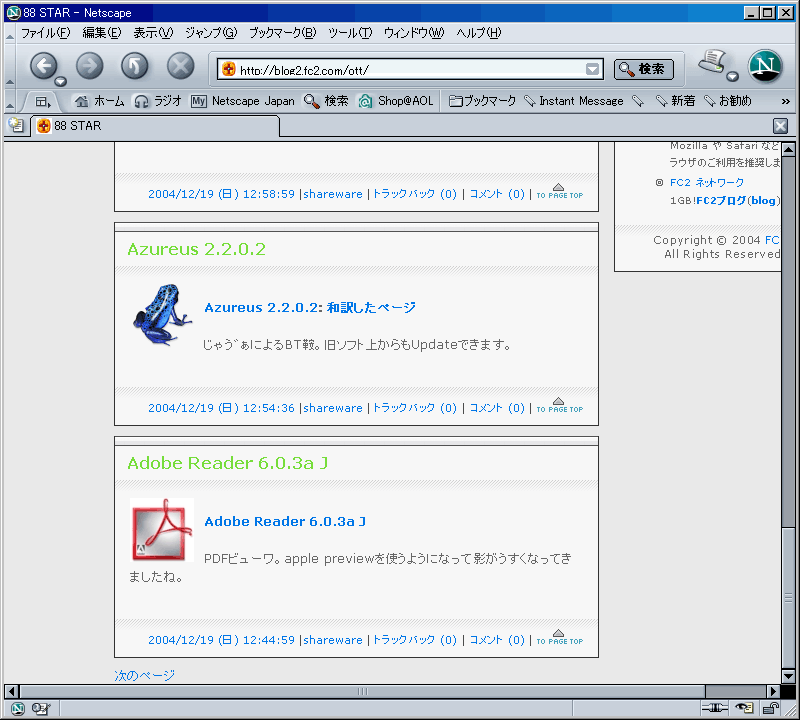Open the 編集(E) menu
Screen dimensions: 800x720
102,33
